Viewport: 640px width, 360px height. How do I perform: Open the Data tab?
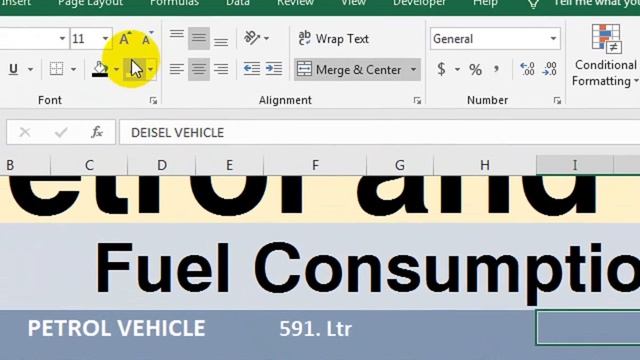[238, 3]
